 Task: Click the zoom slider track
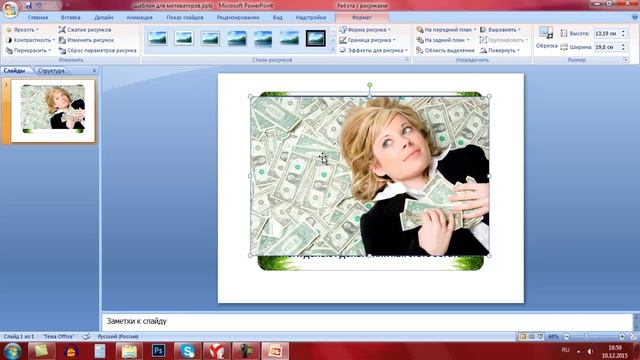click(x=594, y=337)
